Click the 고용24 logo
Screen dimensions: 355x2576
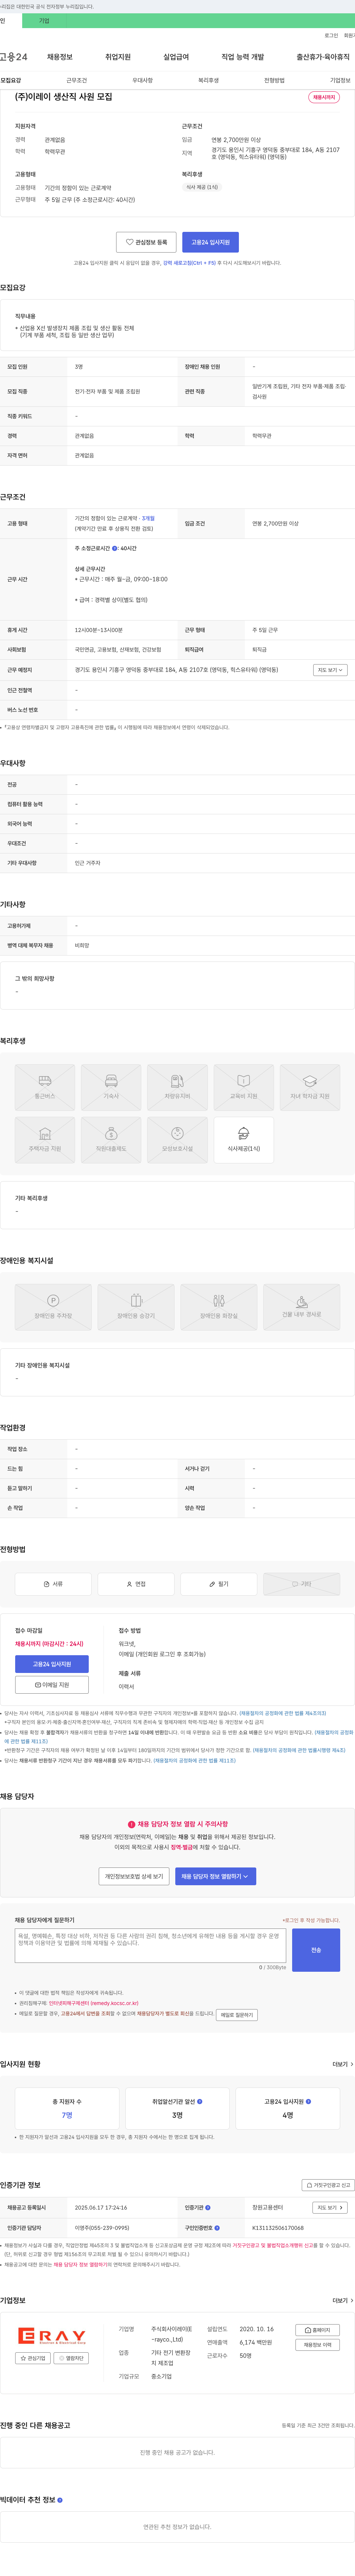pyautogui.click(x=14, y=57)
